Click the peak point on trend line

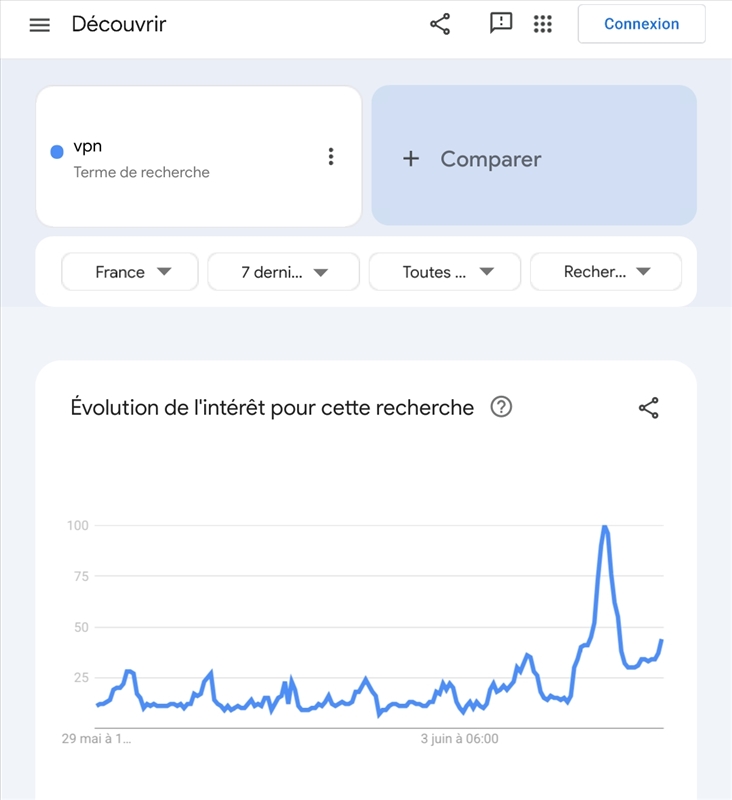point(604,526)
